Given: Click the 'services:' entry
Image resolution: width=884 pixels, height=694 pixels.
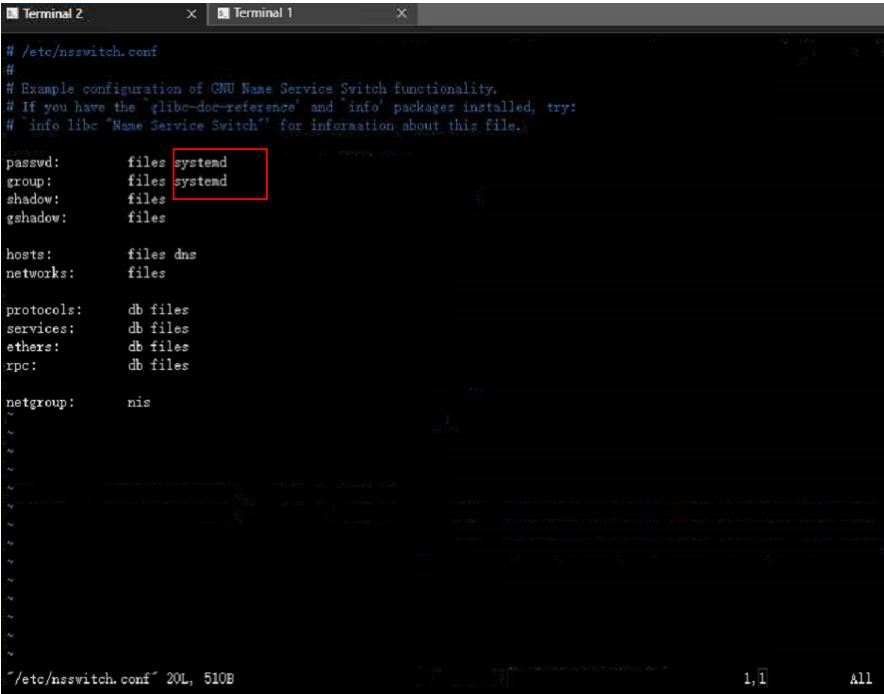Looking at the screenshot, I should [x=40, y=329].
